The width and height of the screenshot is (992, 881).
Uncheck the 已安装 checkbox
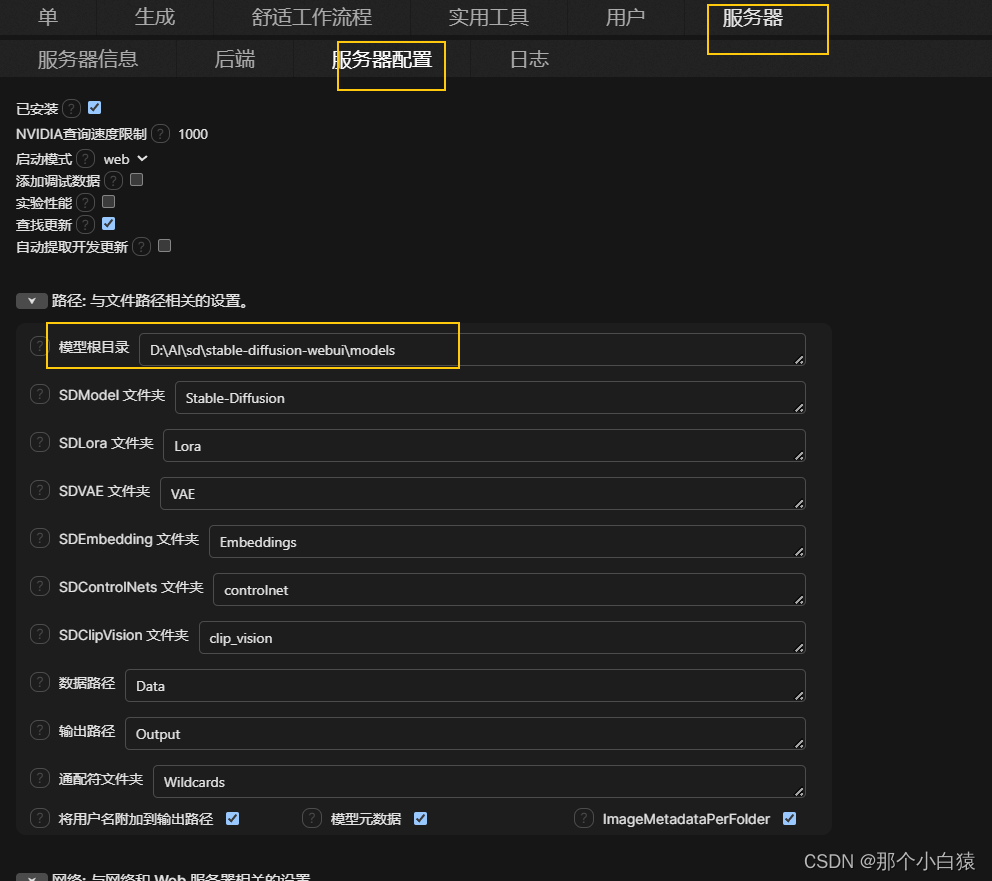95,108
